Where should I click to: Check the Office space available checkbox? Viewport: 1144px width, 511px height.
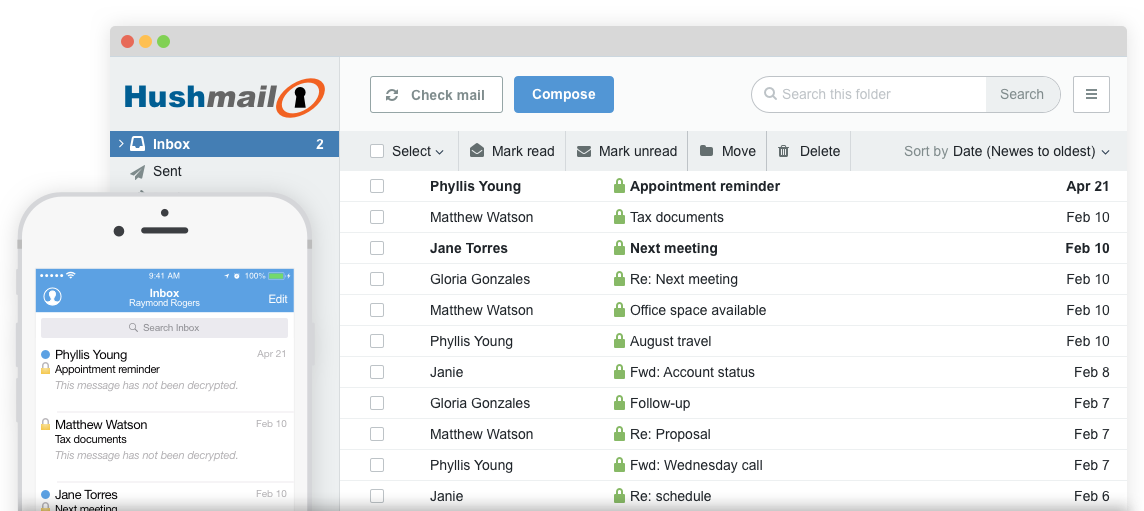pyautogui.click(x=376, y=310)
